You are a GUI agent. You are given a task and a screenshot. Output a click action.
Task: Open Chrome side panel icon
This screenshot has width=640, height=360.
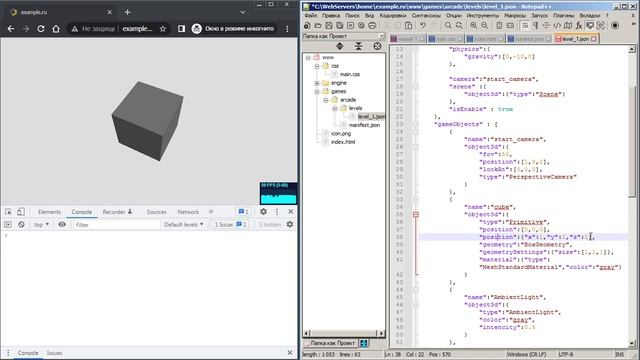click(182, 29)
